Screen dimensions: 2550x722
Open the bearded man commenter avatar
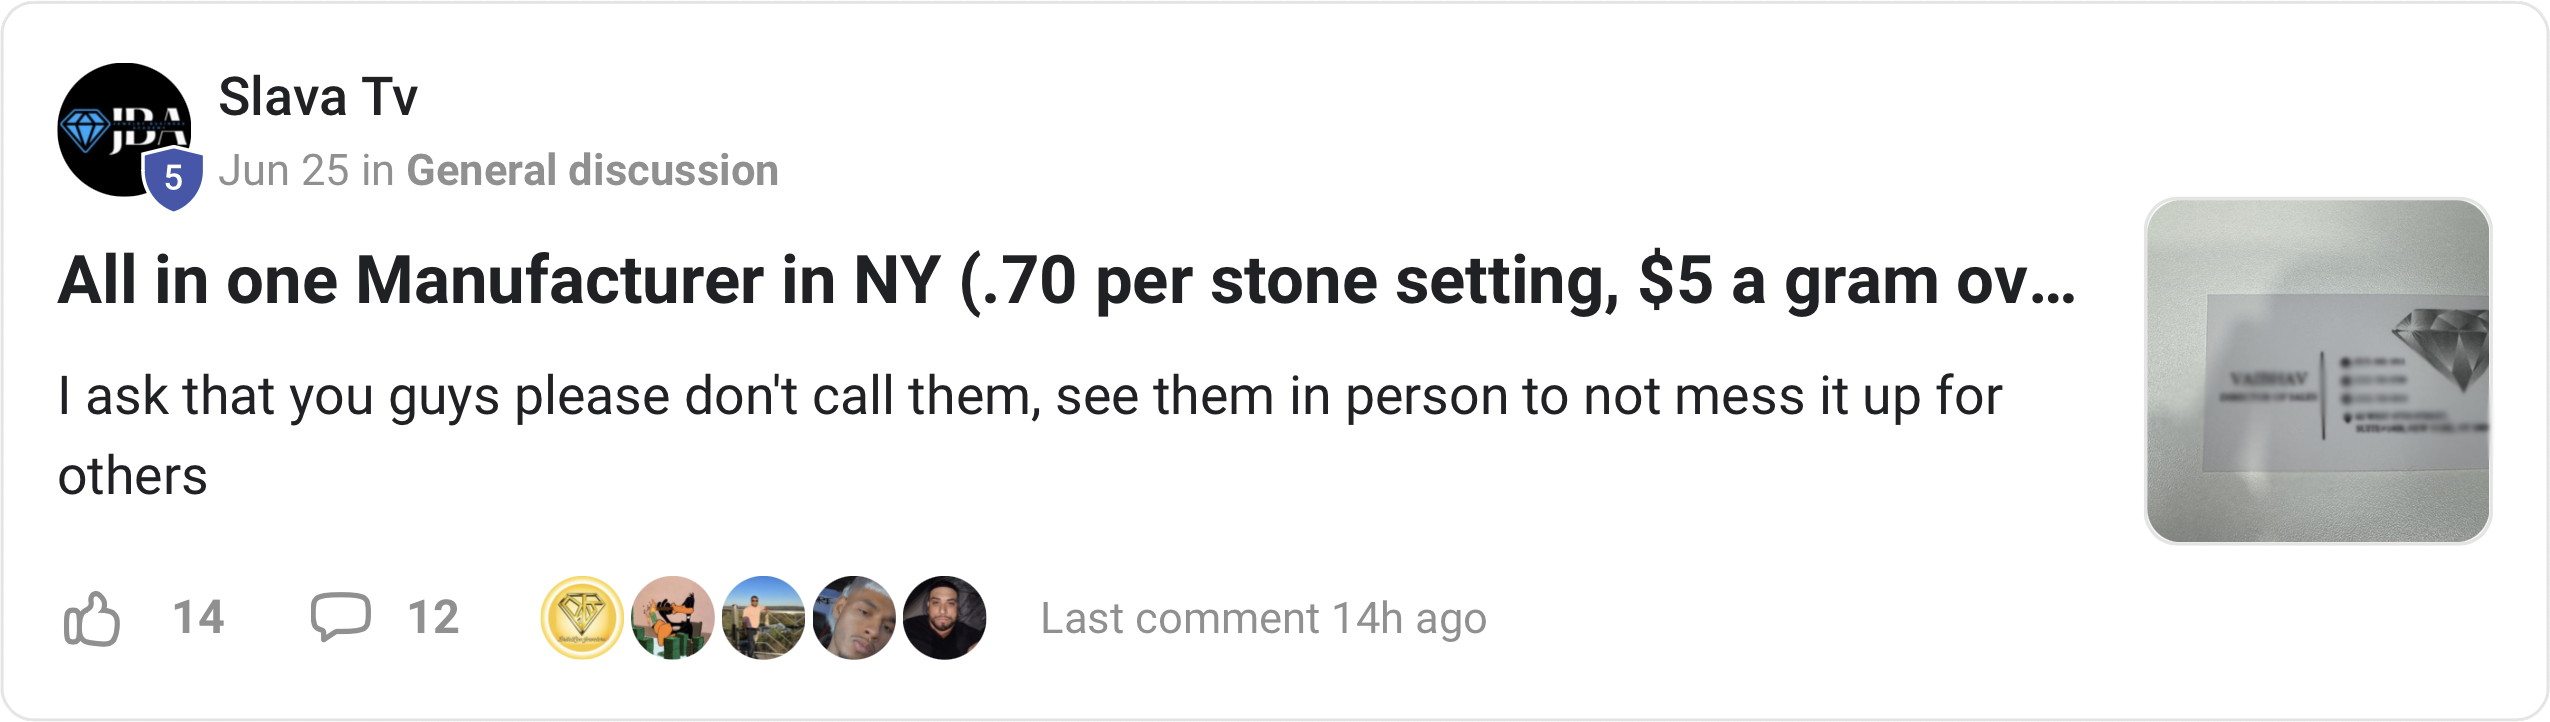tap(945, 618)
